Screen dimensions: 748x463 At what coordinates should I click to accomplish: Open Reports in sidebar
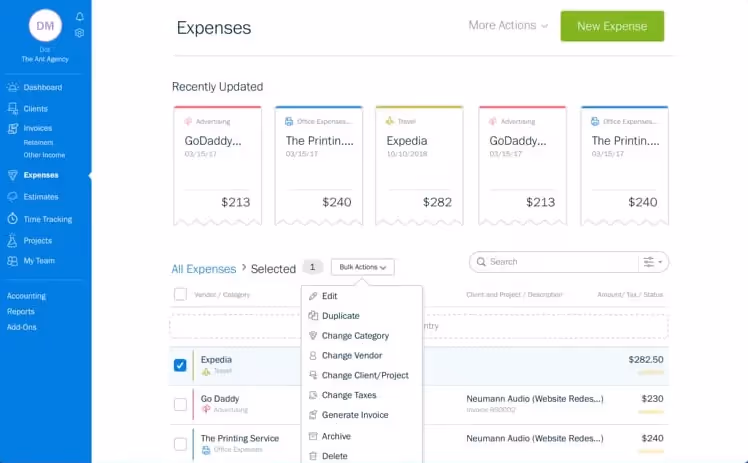21,311
